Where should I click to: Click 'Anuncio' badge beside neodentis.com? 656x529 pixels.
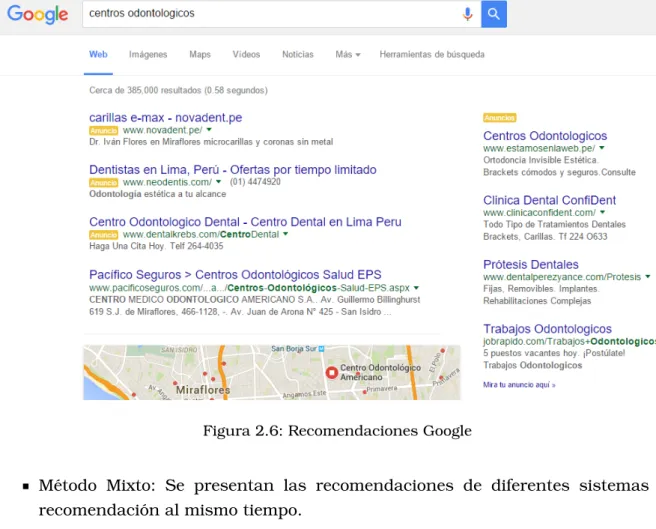point(103,182)
